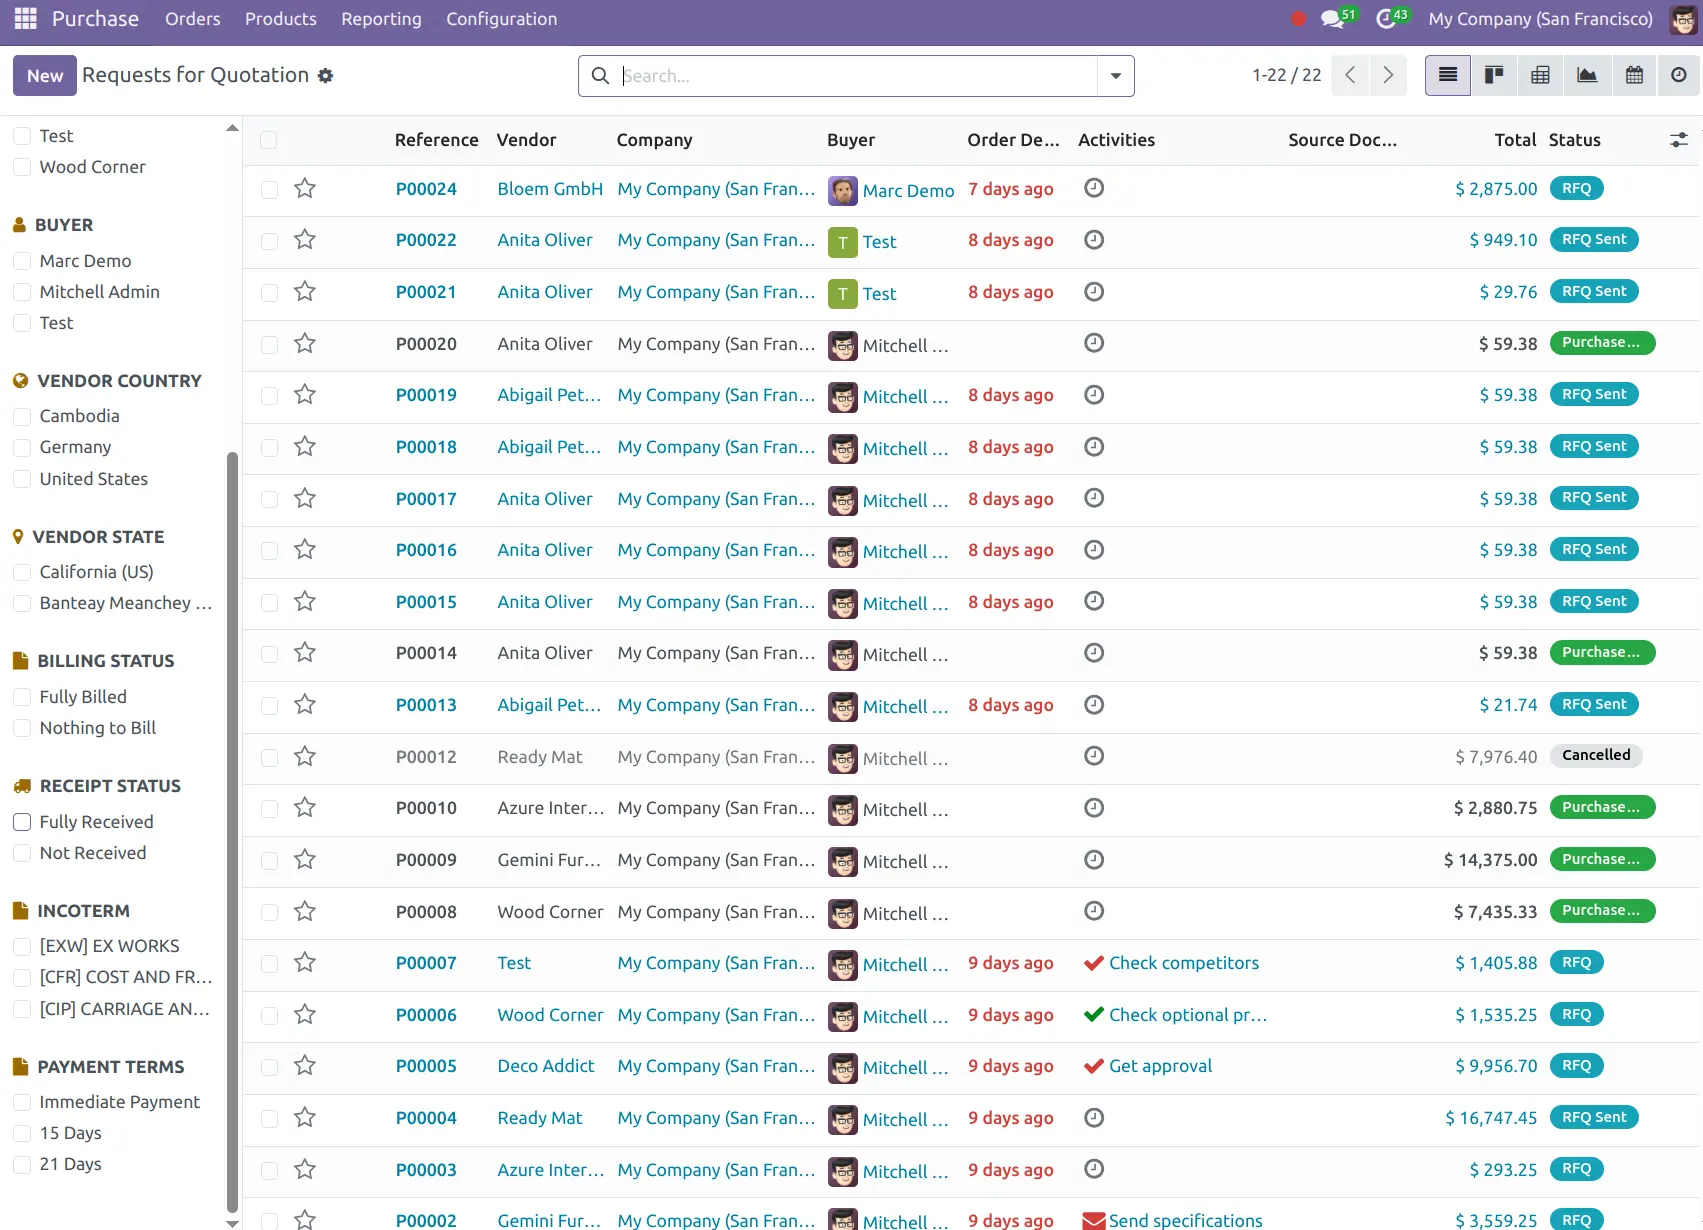The image size is (1703, 1230).
Task: Go to next page of records
Action: click(1388, 75)
